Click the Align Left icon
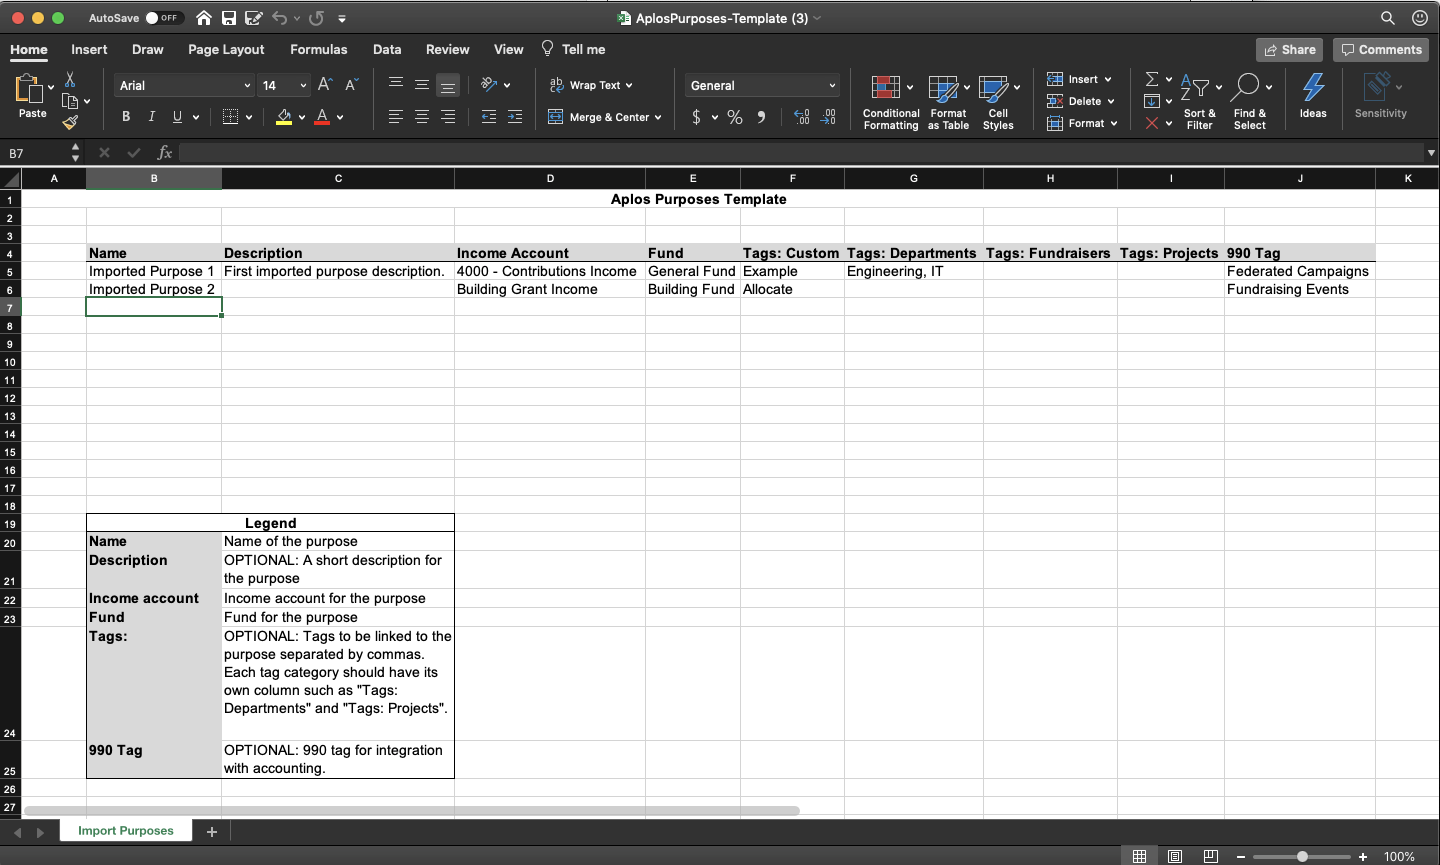1440x865 pixels. (x=396, y=117)
